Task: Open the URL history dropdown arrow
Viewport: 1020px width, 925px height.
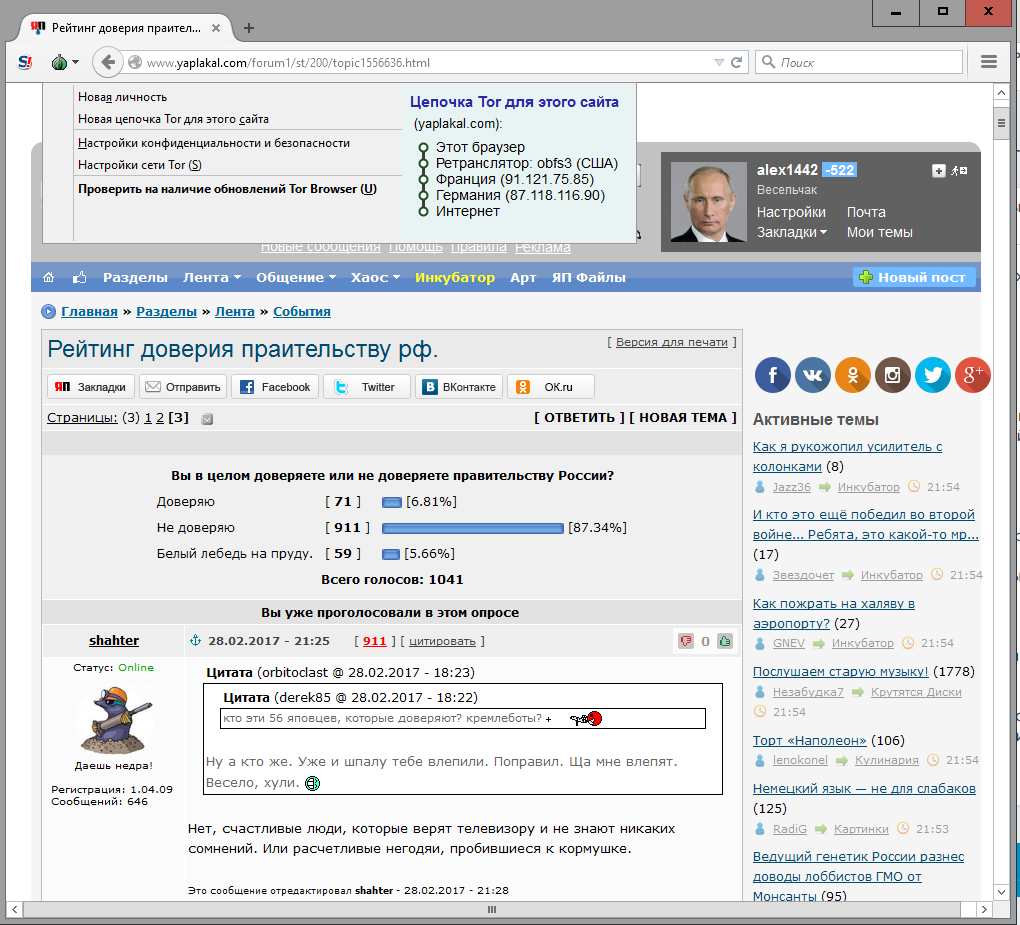Action: (719, 62)
